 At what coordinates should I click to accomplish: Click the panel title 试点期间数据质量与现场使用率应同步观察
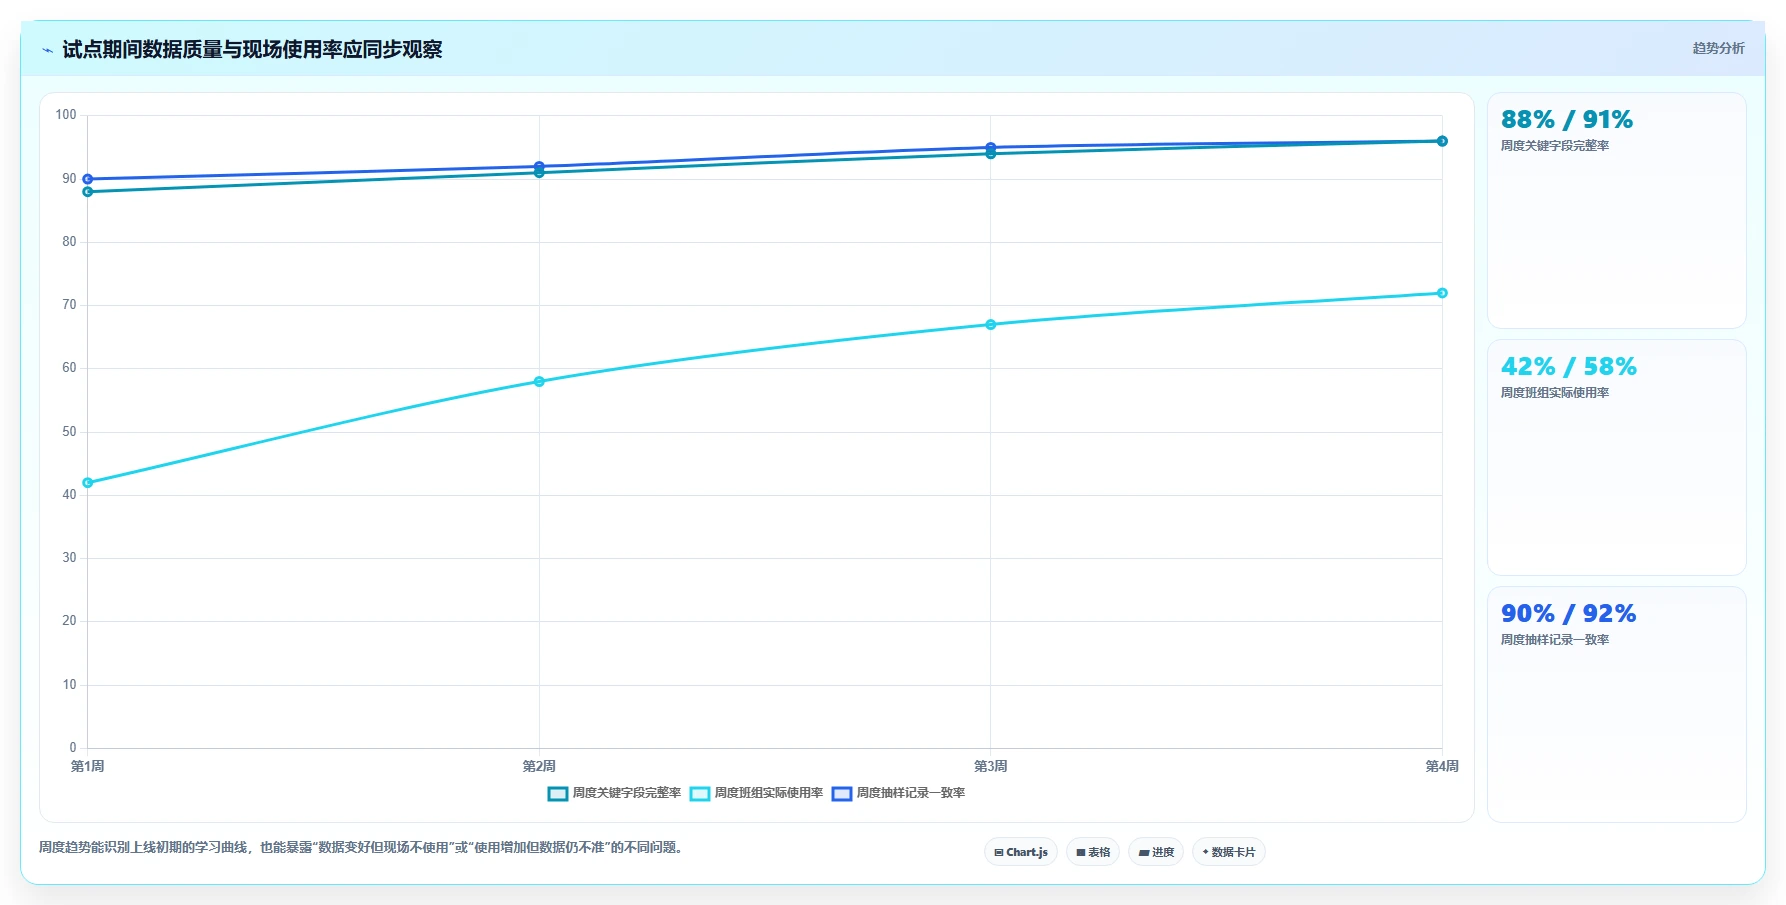(252, 50)
